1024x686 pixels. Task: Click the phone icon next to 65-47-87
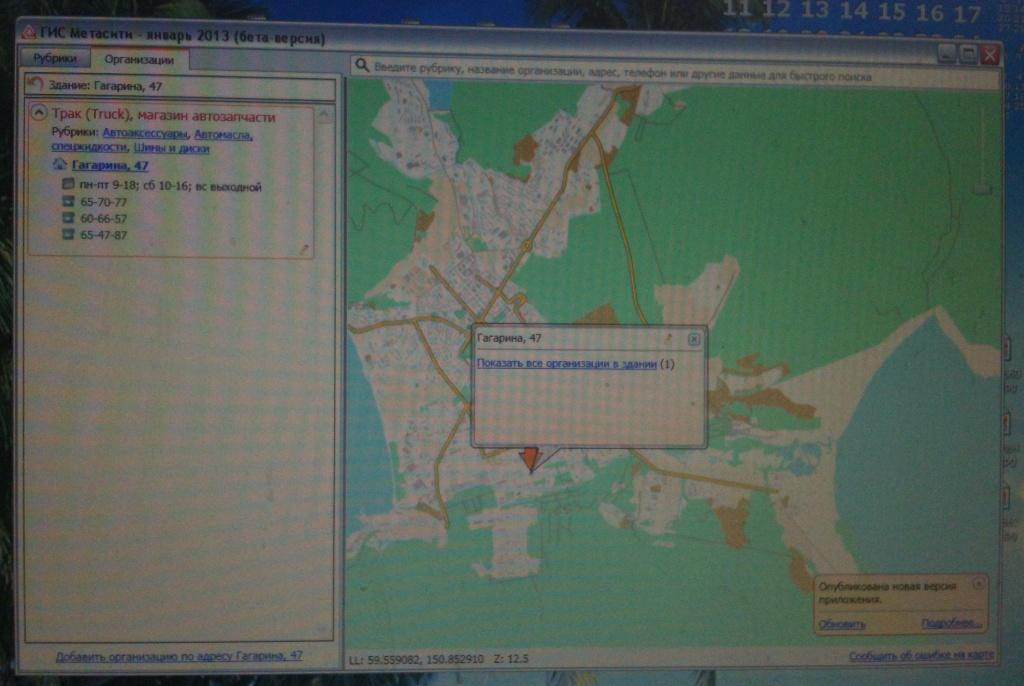point(68,234)
